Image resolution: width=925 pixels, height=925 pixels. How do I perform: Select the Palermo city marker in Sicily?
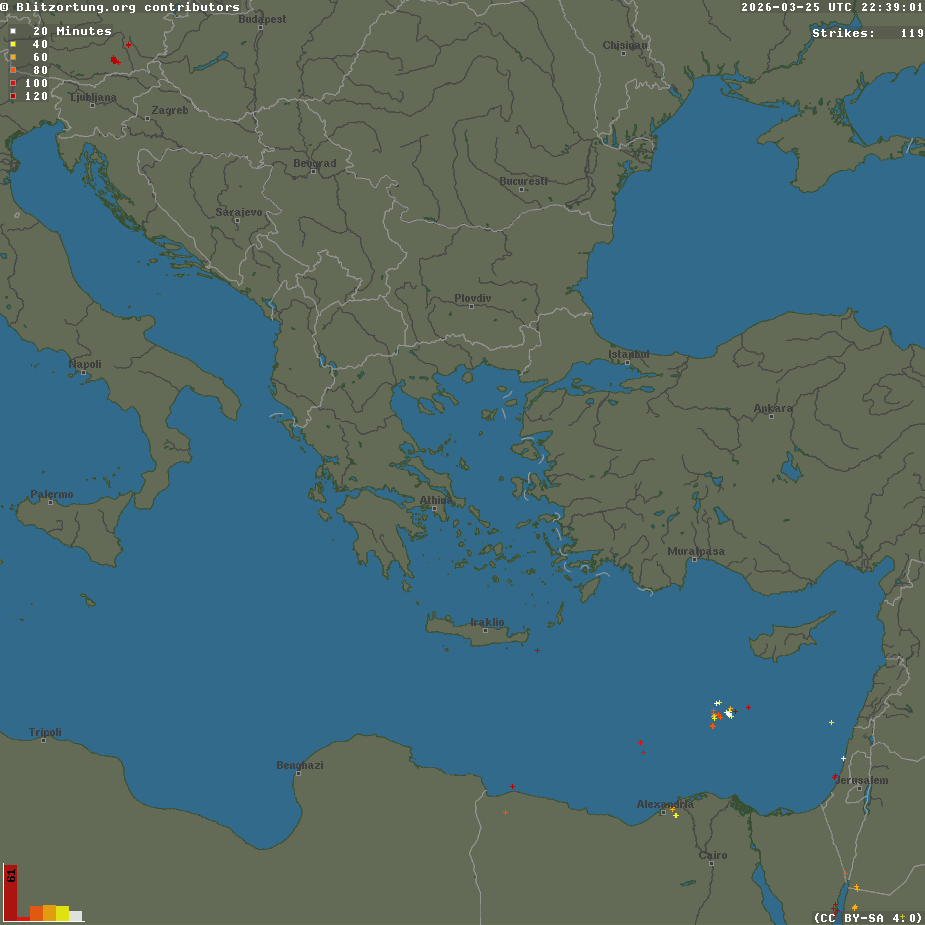tap(50, 502)
